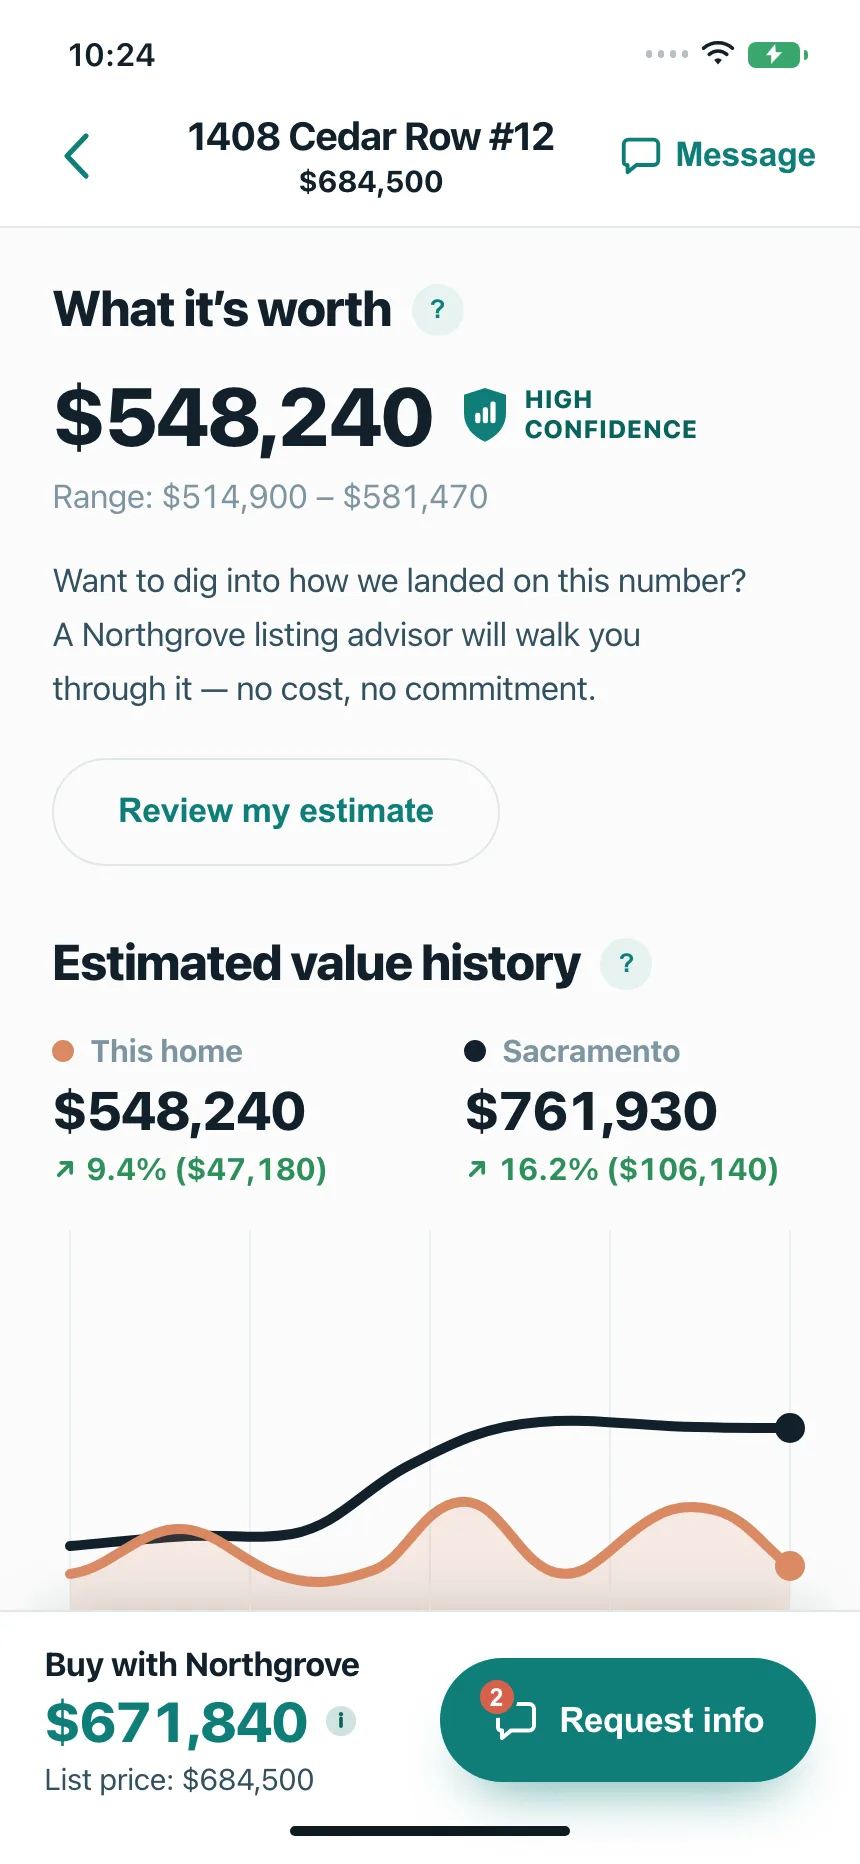Tap the 1408 Cedar Row #12 title
This screenshot has width=860, height=1864.
[371, 137]
